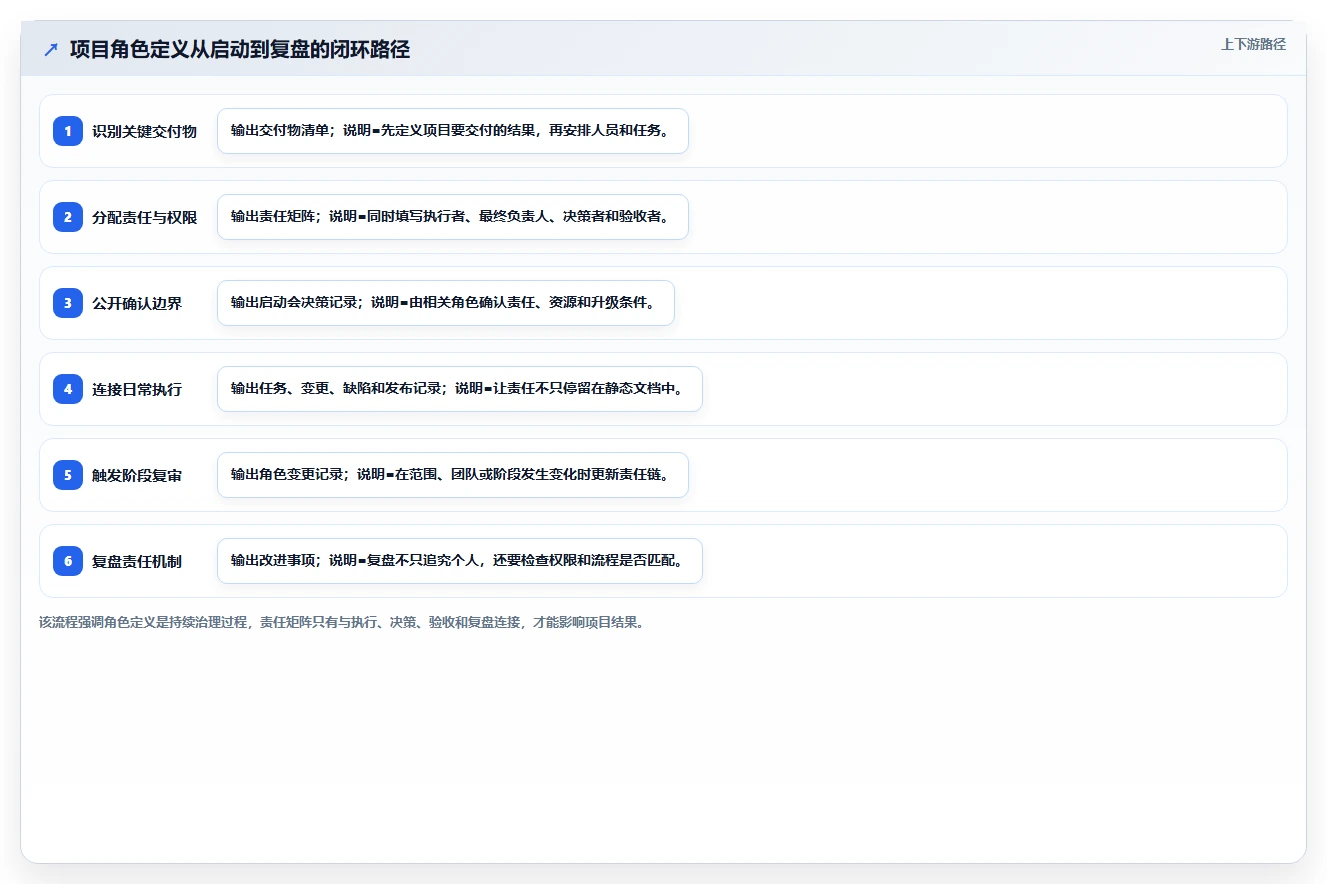
Task: Click the 分配责任与权限 step label
Action: tap(145, 217)
